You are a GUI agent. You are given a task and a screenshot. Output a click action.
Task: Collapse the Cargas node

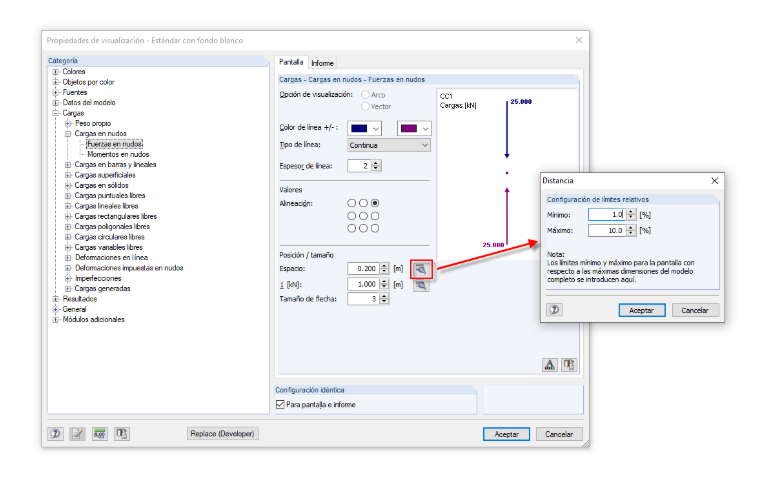56,113
